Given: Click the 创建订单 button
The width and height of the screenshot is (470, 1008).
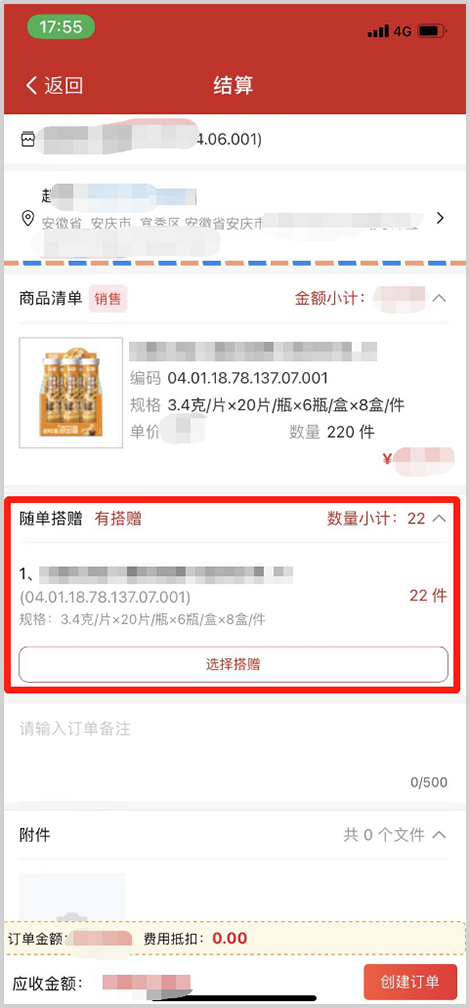Looking at the screenshot, I should 410,982.
